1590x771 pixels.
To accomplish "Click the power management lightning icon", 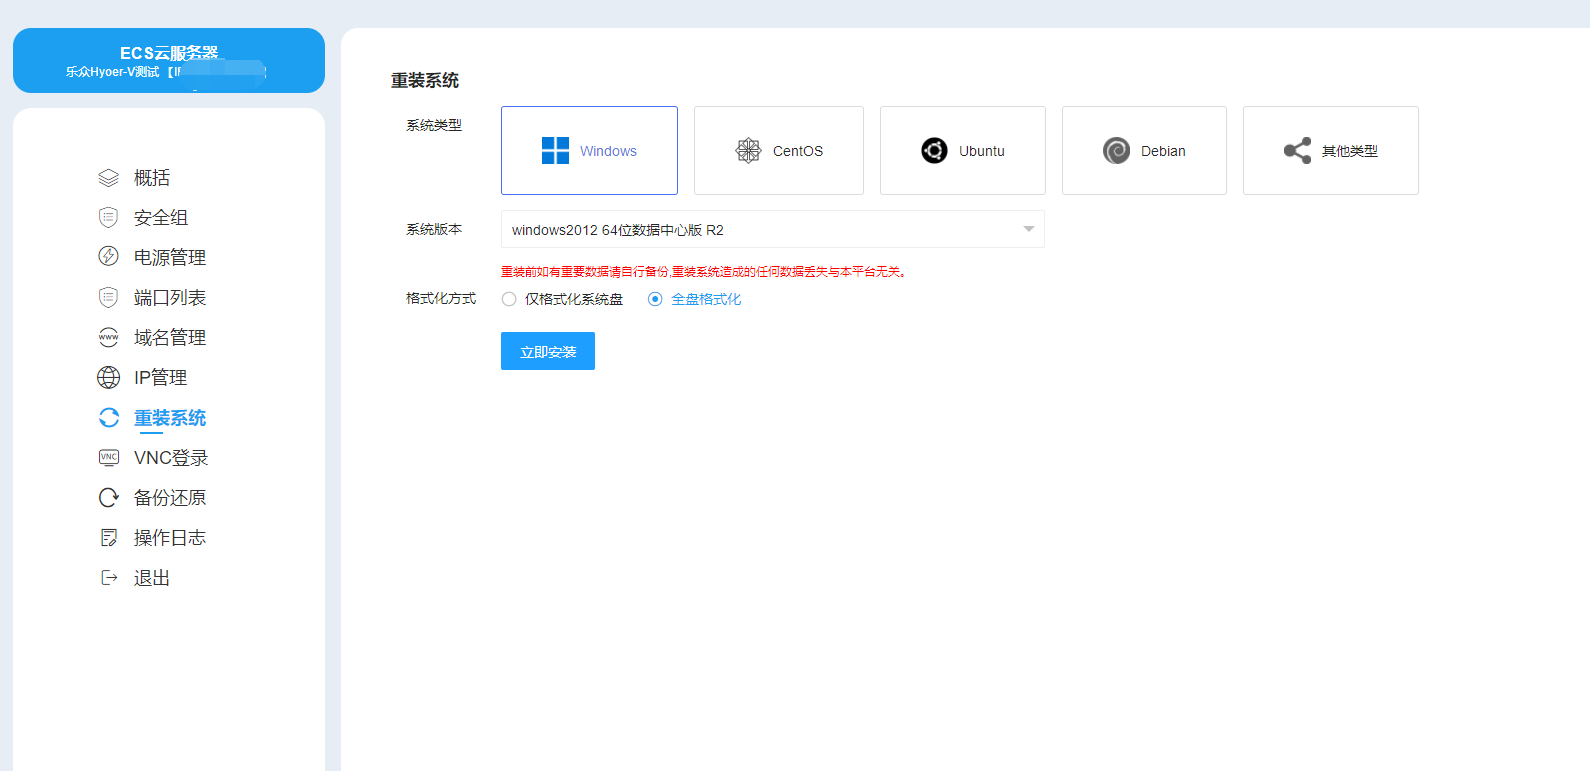I will point(108,257).
